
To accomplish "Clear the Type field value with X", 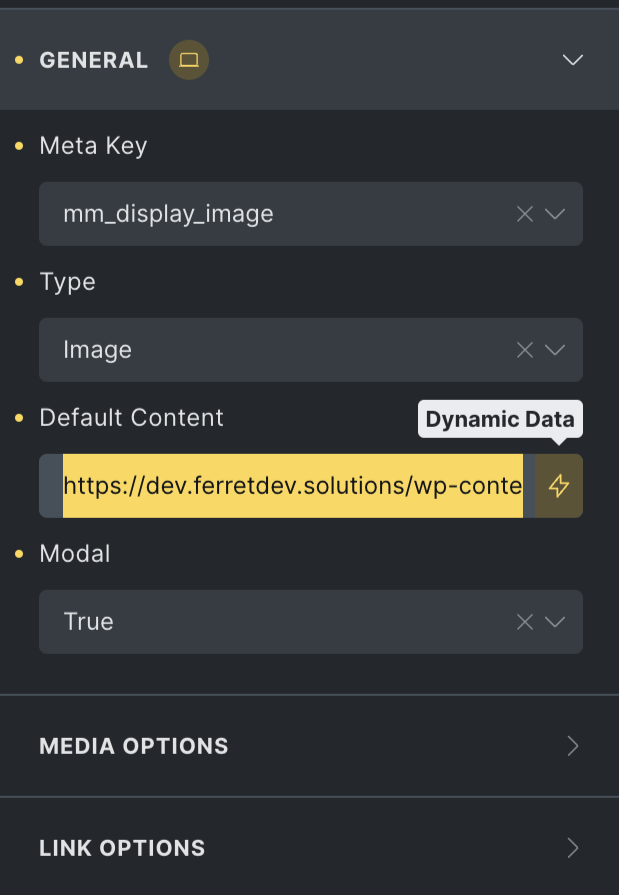I will tap(524, 350).
